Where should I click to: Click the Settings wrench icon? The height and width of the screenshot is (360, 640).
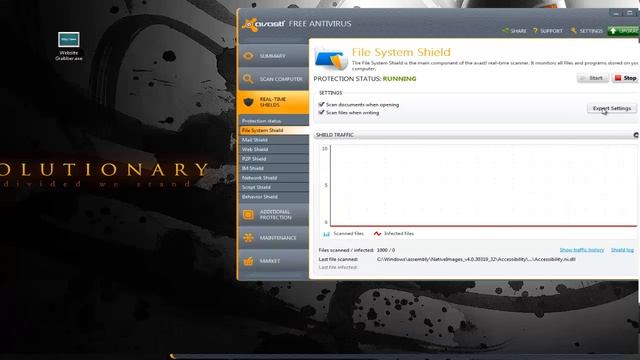pyautogui.click(x=574, y=31)
